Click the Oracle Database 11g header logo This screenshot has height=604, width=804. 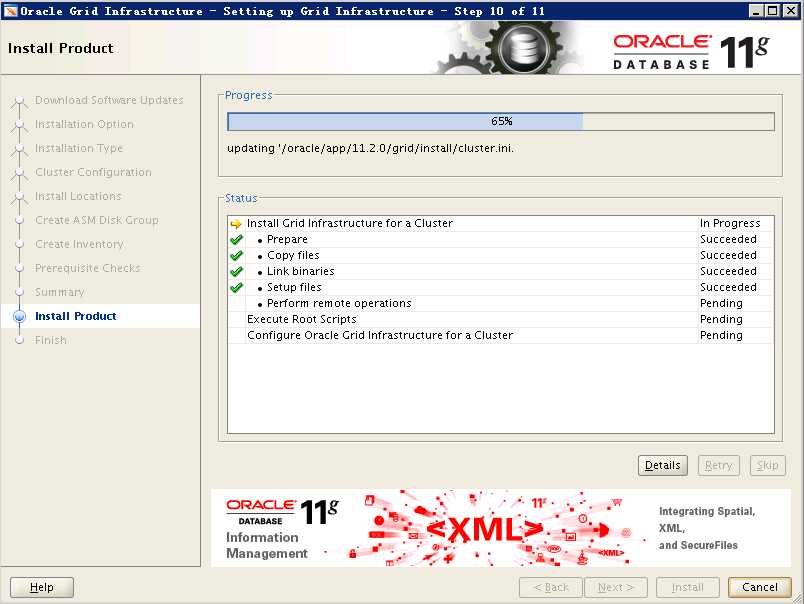pyautogui.click(x=691, y=51)
